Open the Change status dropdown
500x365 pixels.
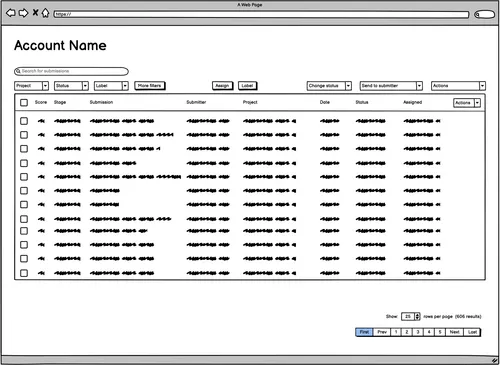[329, 86]
